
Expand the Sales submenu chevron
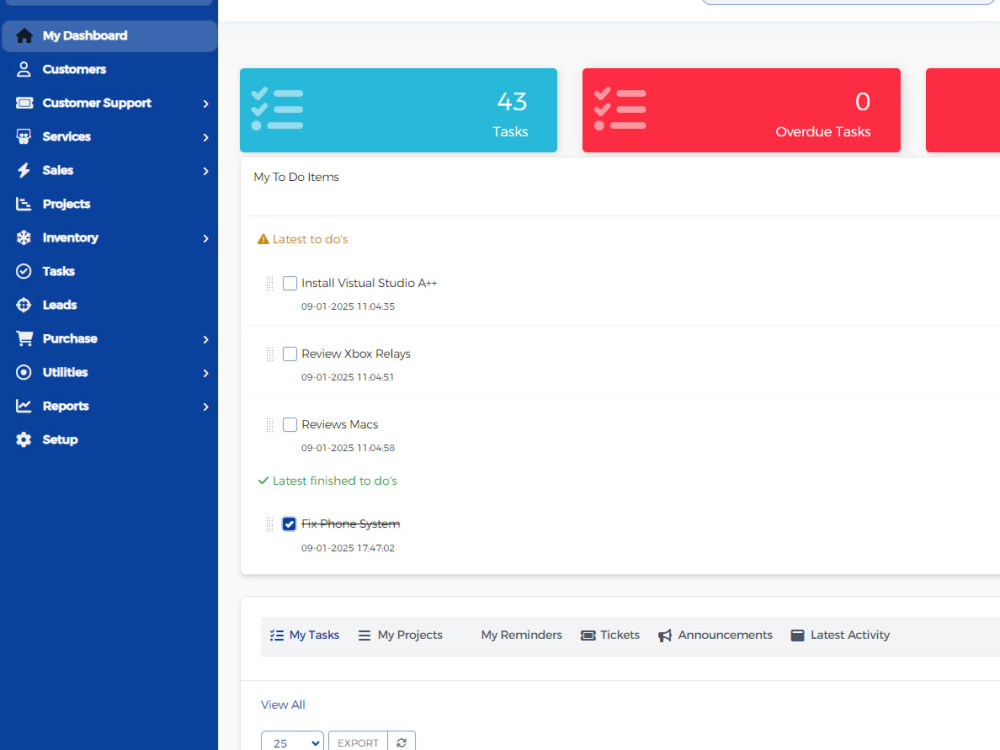[205, 171]
